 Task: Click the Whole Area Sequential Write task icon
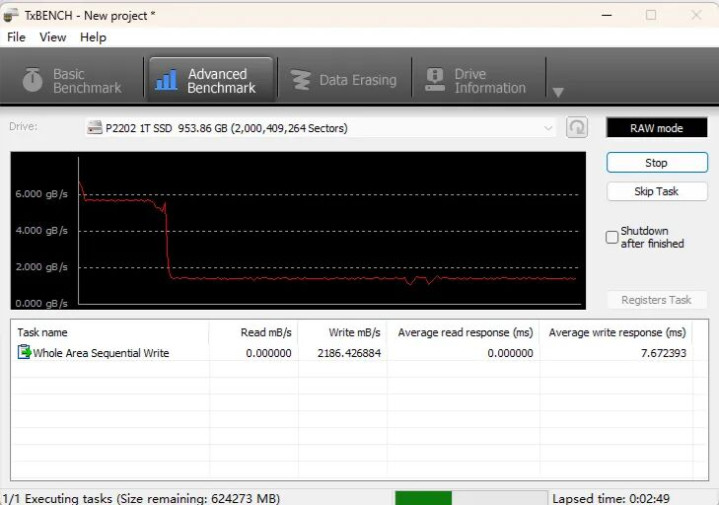[x=24, y=352]
